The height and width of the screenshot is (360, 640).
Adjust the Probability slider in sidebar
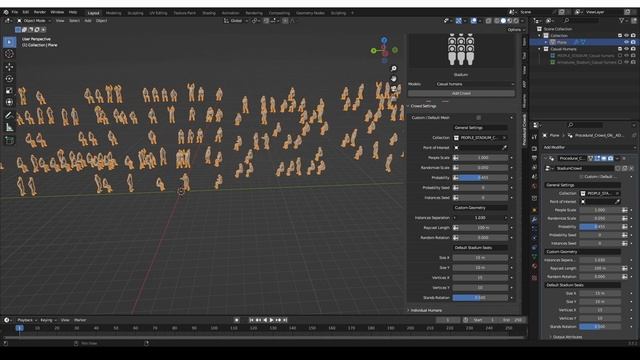tap(480, 178)
